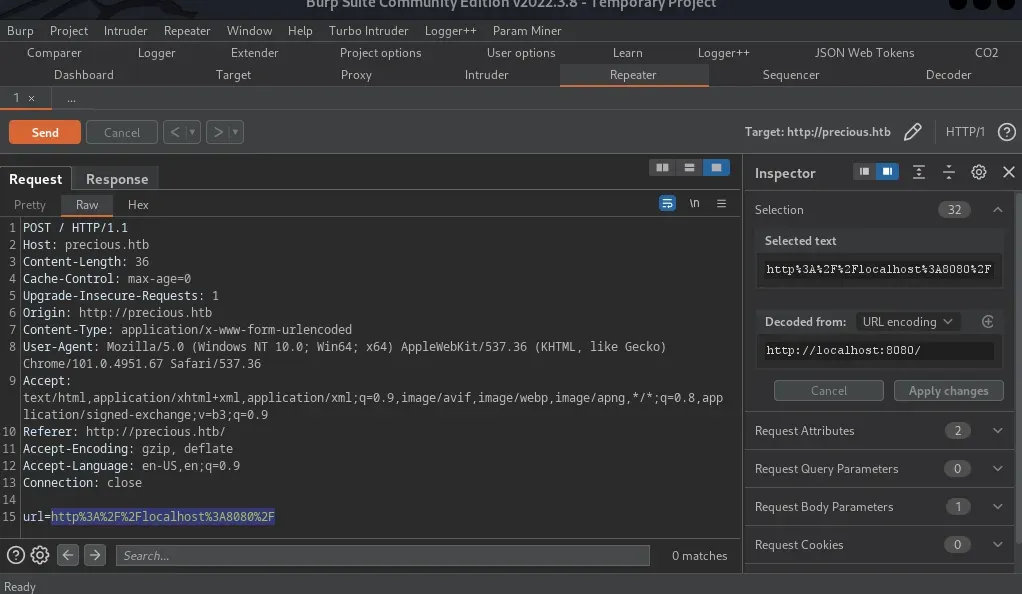Go to previous search match arrow

[68, 555]
